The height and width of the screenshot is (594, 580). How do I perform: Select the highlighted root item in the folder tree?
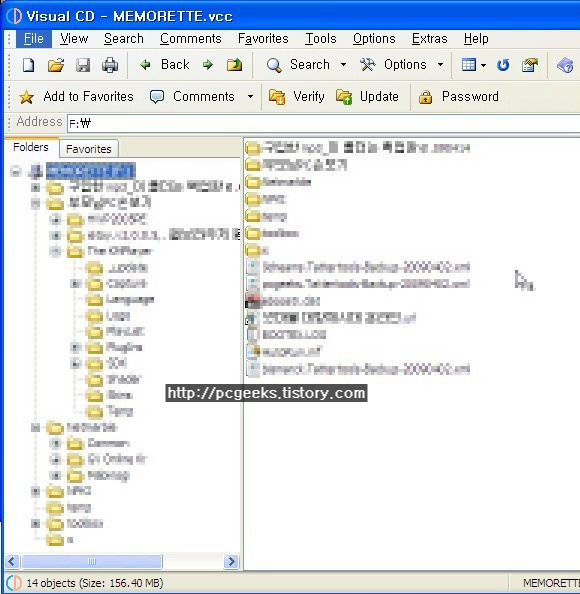tap(91, 171)
